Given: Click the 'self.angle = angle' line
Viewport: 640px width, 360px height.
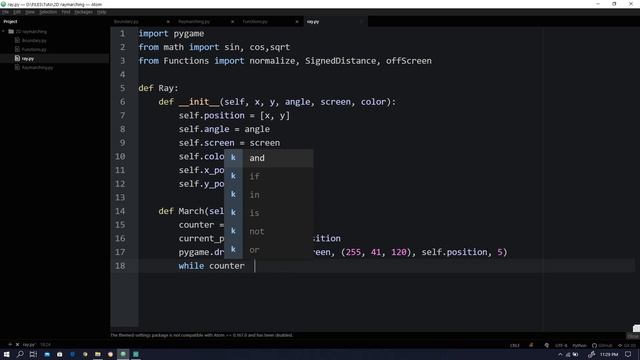Looking at the screenshot, I should [x=224, y=129].
